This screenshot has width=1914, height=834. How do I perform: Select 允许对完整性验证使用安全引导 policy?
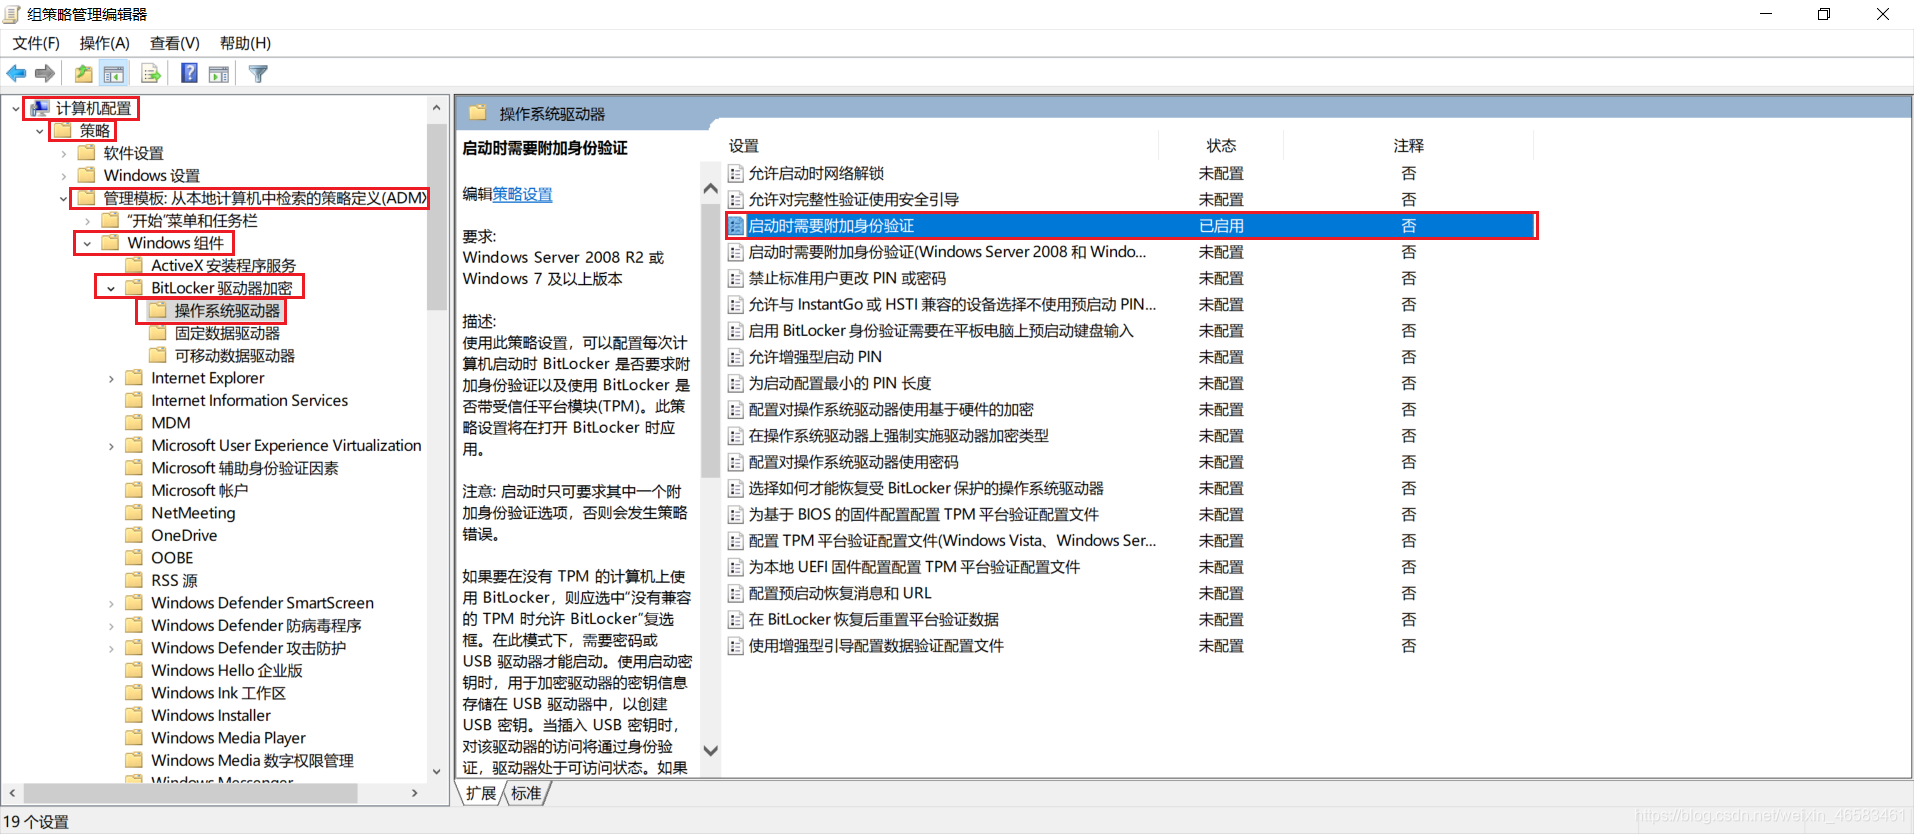(x=853, y=200)
